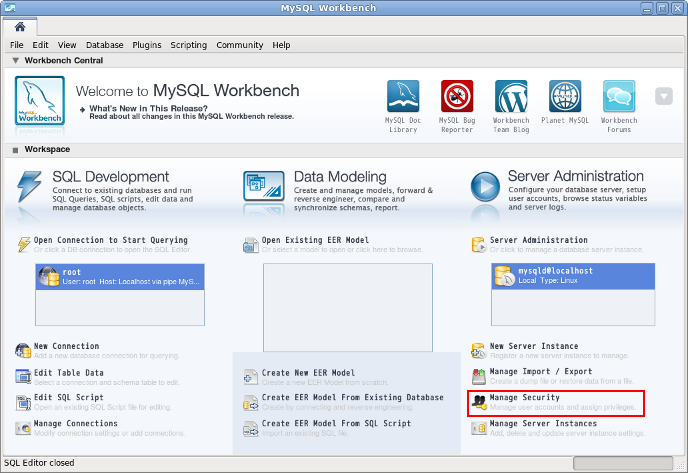Click the Open Existing EER Model icon
The width and height of the screenshot is (688, 473).
[x=251, y=245]
